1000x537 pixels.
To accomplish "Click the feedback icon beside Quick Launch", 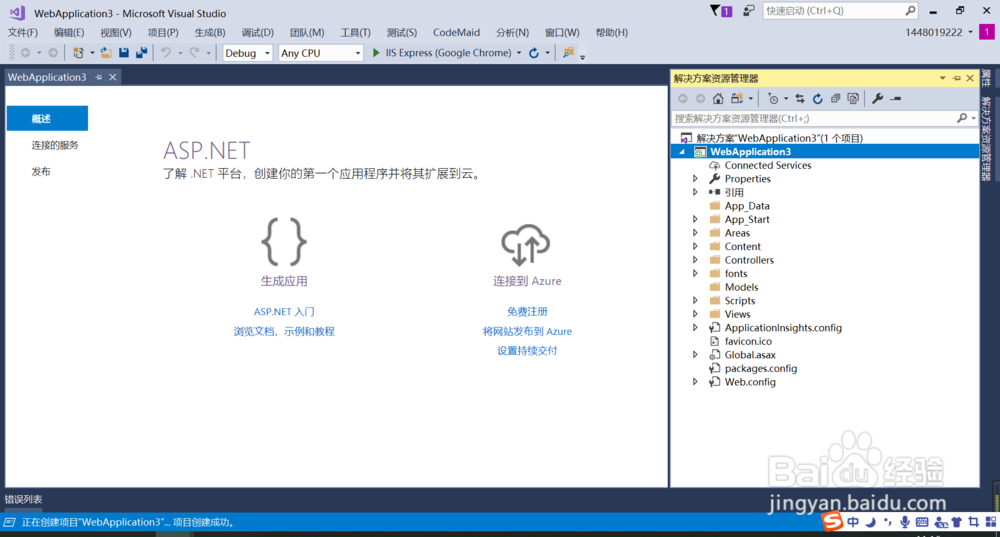I will (749, 11).
